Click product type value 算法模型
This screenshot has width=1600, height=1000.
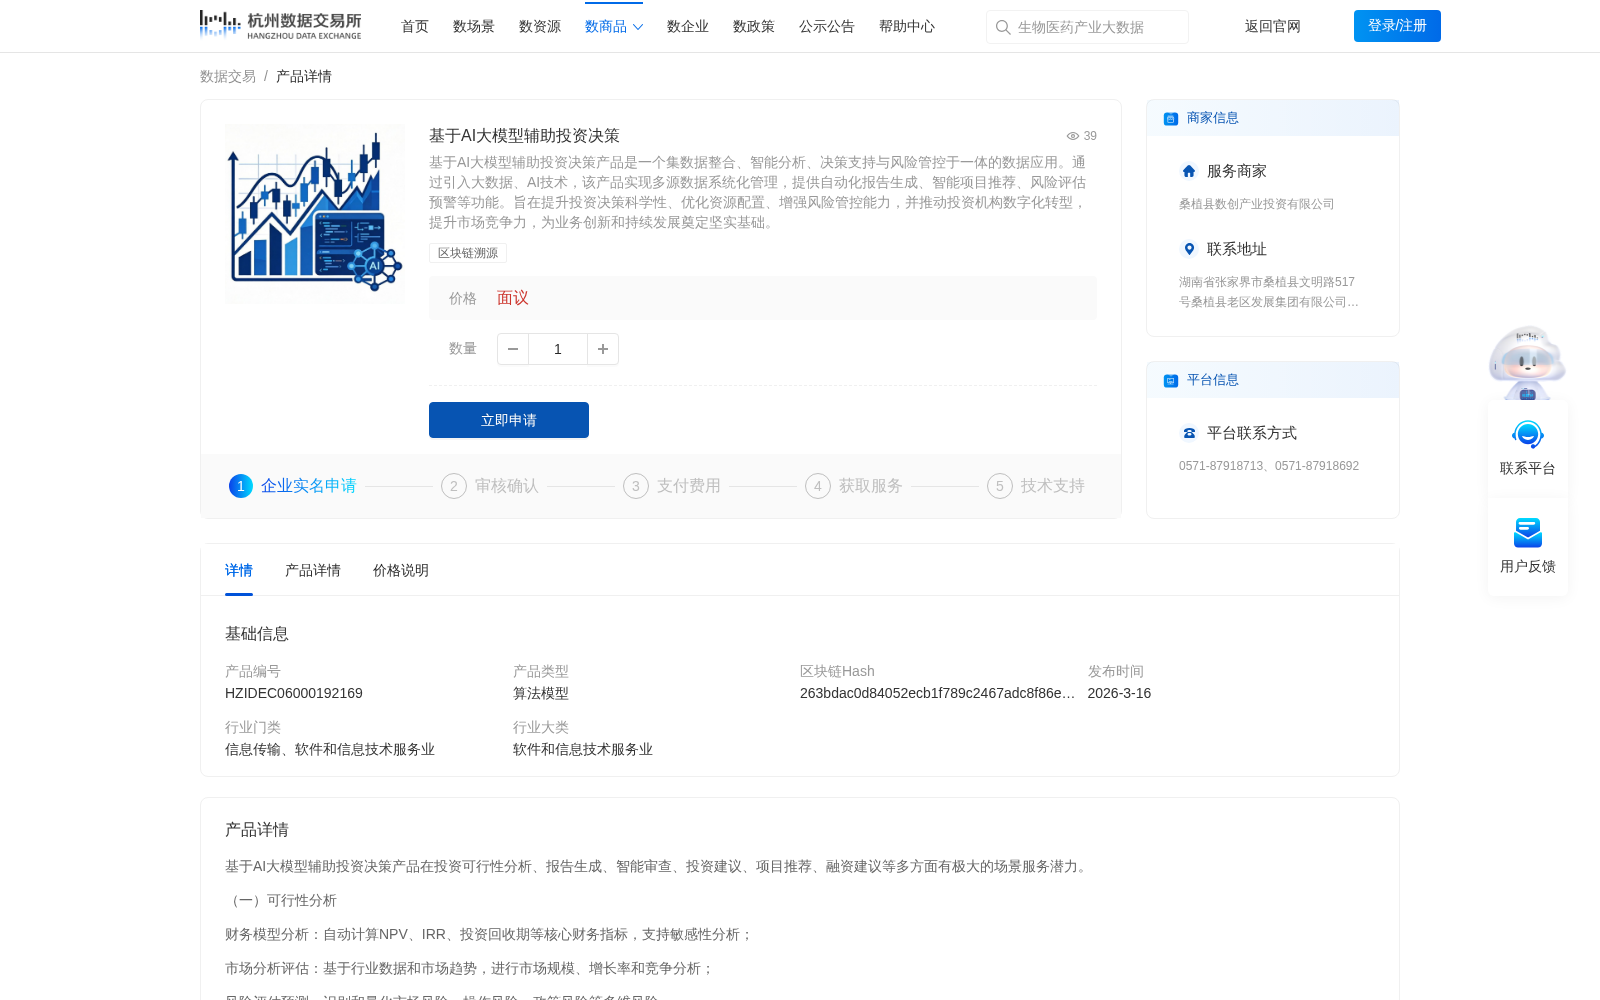click(x=541, y=693)
